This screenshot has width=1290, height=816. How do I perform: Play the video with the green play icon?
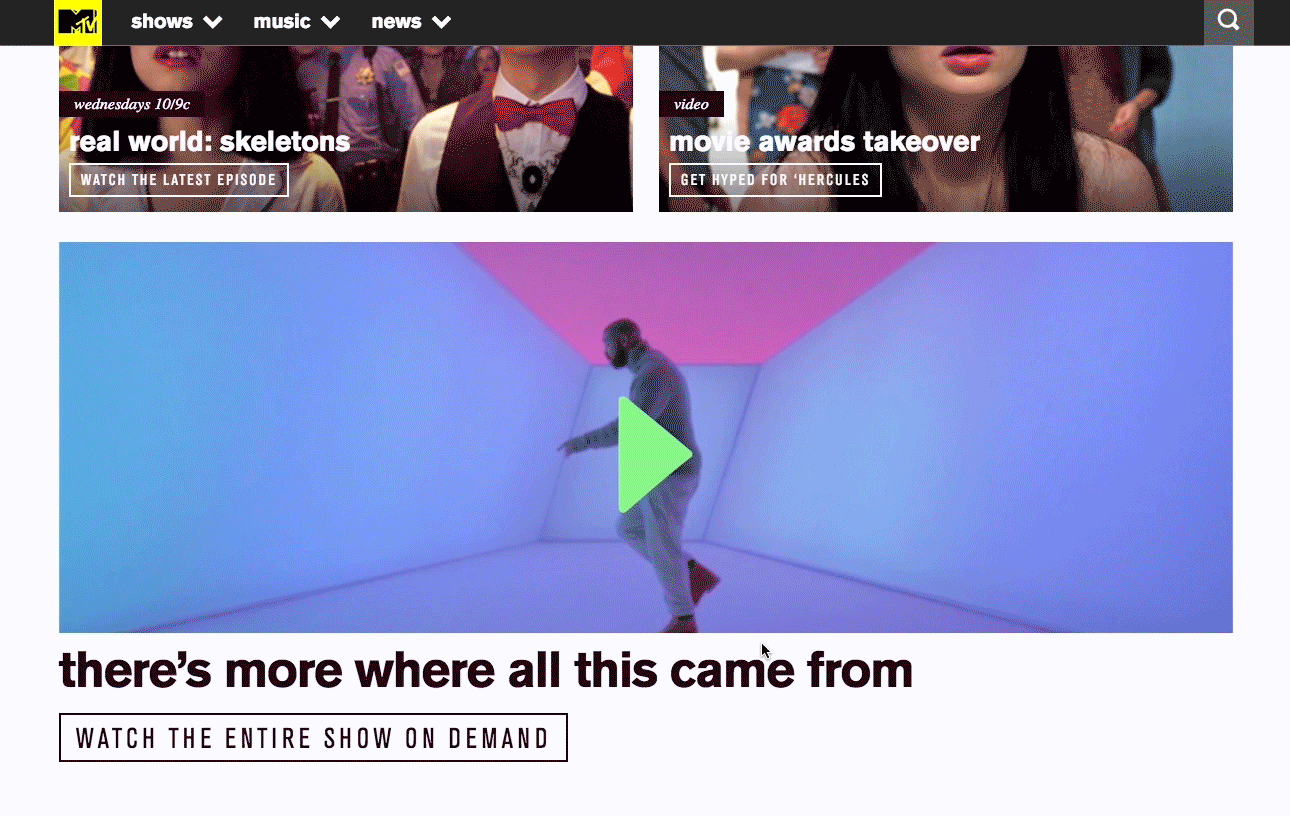654,455
